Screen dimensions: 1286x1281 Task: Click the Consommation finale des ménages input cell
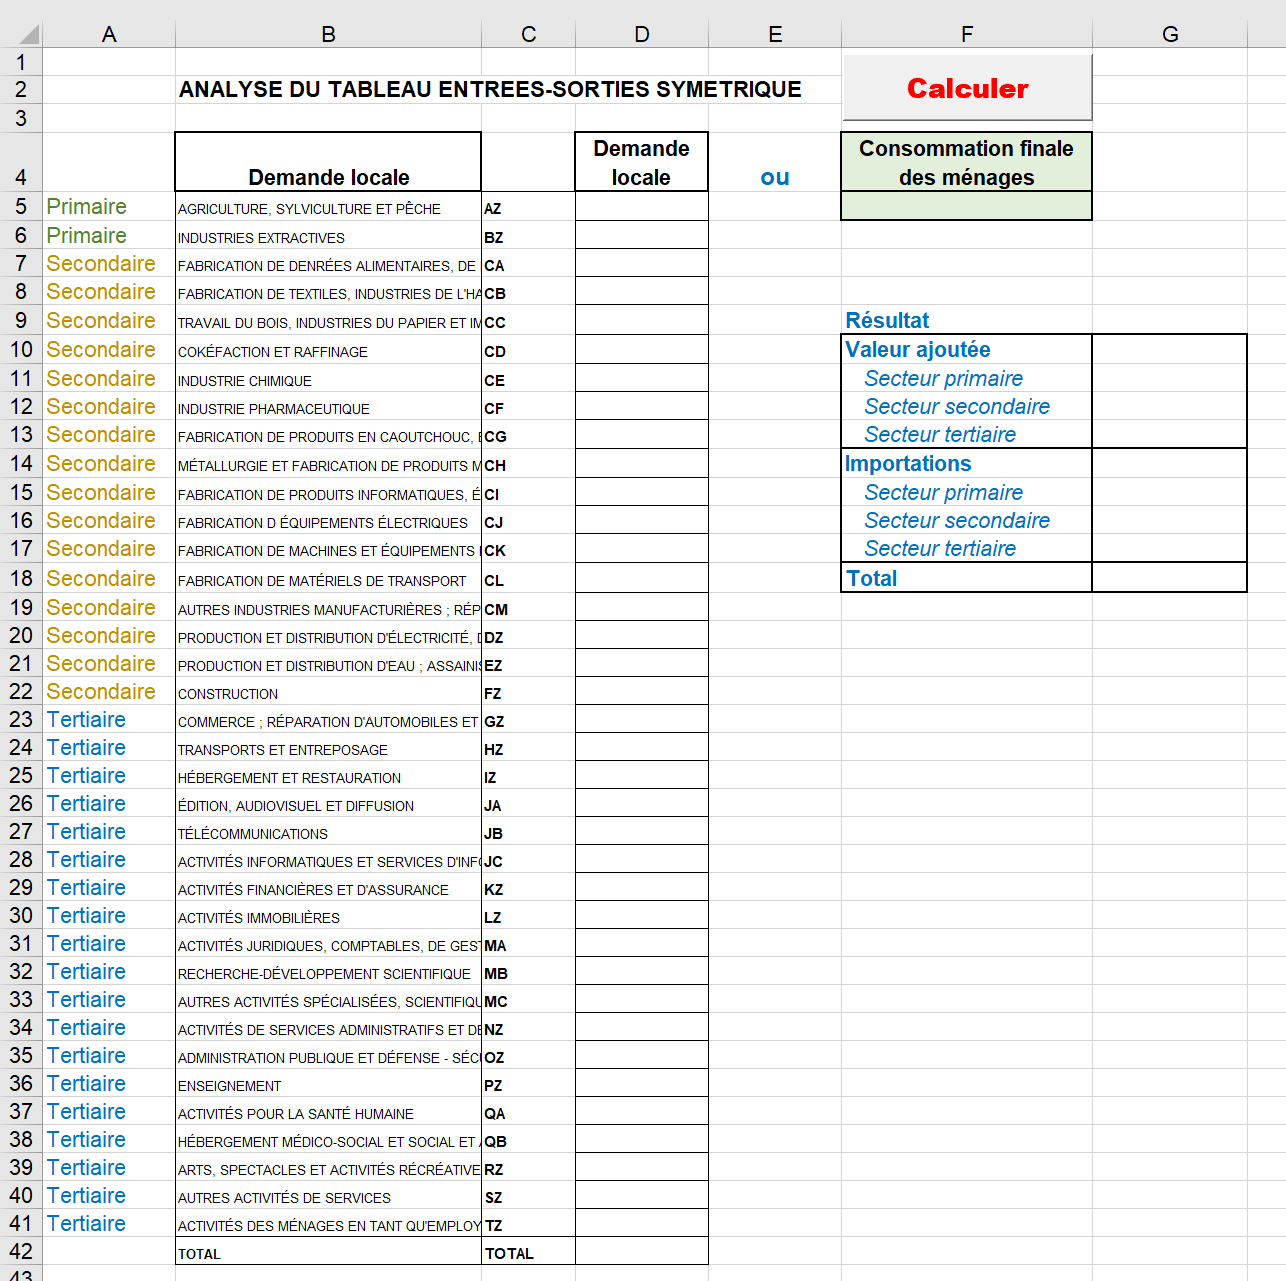click(967, 206)
